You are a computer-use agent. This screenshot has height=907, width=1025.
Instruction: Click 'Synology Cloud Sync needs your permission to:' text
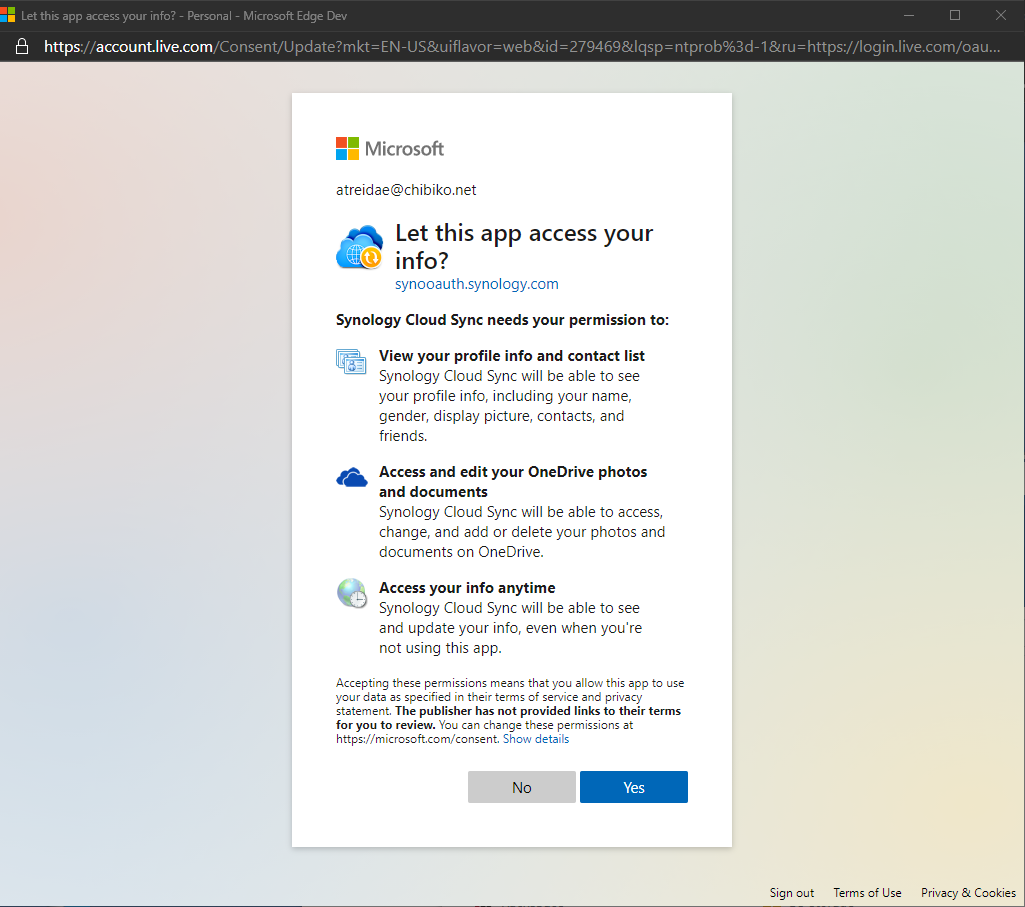point(503,320)
